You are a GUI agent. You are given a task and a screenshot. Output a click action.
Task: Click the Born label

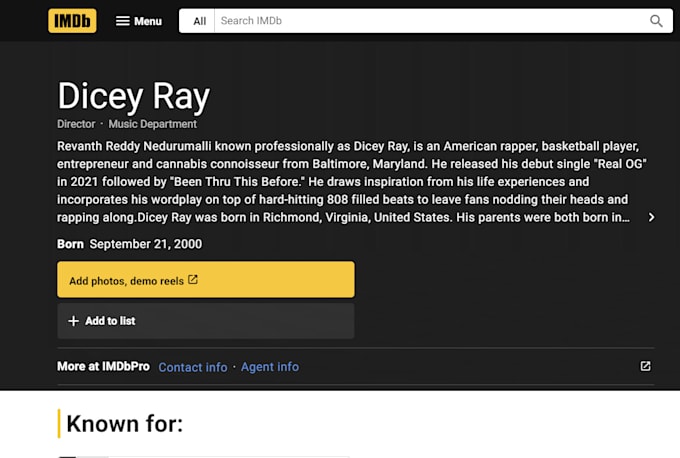(x=70, y=244)
